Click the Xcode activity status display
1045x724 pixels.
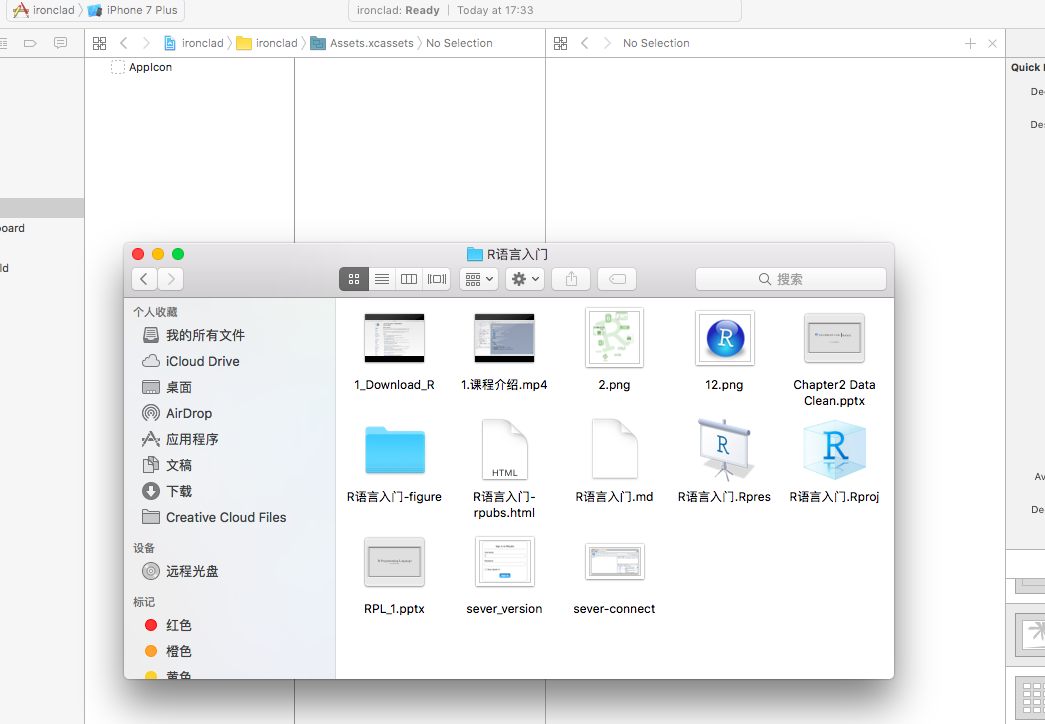coord(544,10)
